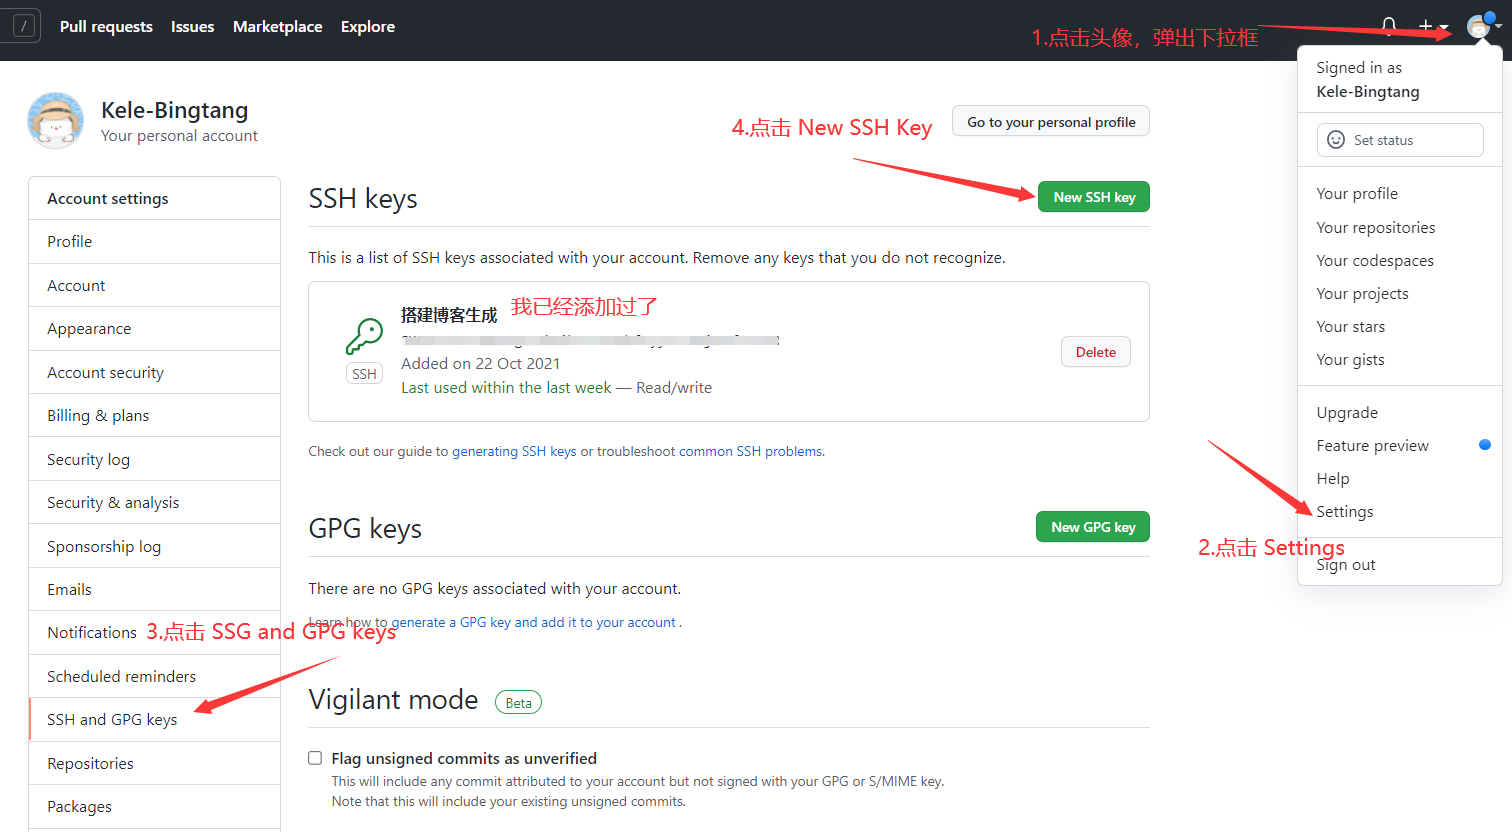The height and width of the screenshot is (832, 1512).
Task: Click the Feature preview blue dot indicator
Action: [1485, 445]
